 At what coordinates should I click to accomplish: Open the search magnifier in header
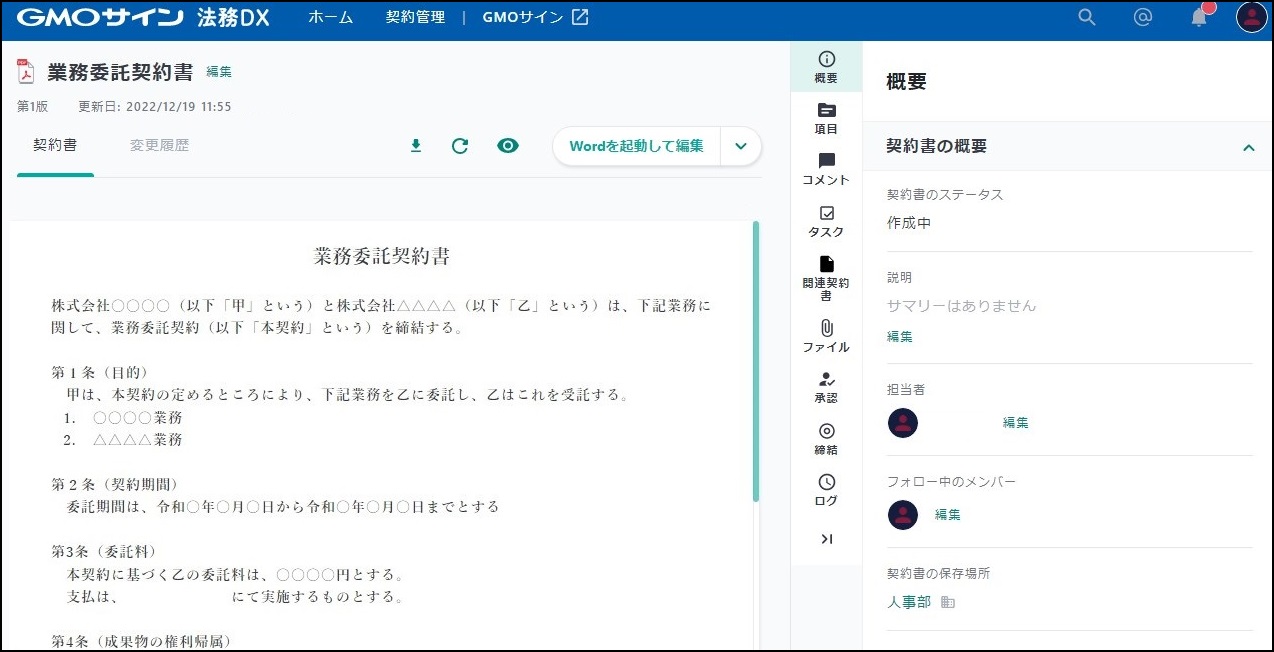point(1087,18)
